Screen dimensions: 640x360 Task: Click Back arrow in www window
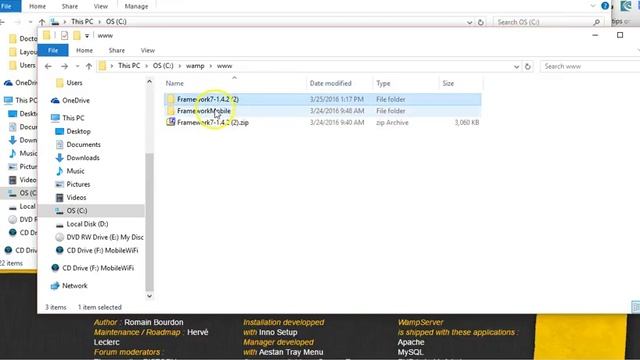(x=48, y=66)
